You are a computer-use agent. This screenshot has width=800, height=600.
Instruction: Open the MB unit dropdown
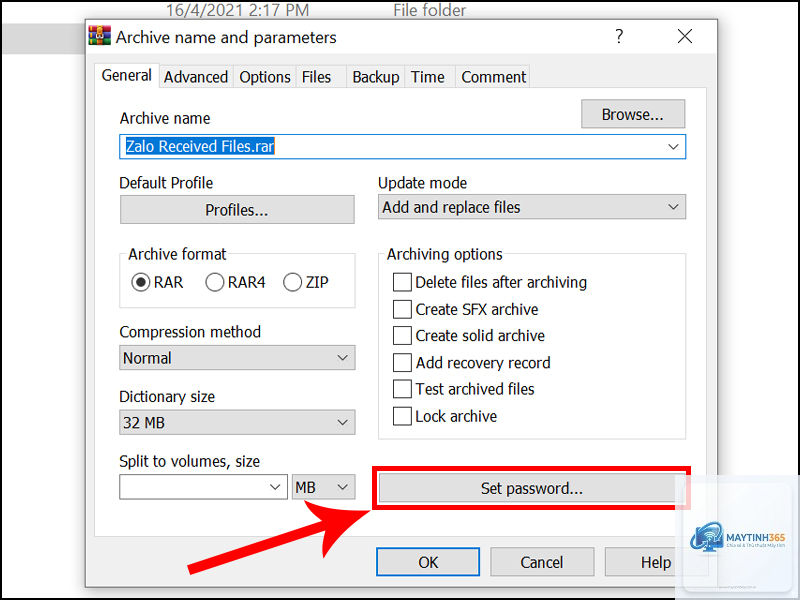click(323, 487)
